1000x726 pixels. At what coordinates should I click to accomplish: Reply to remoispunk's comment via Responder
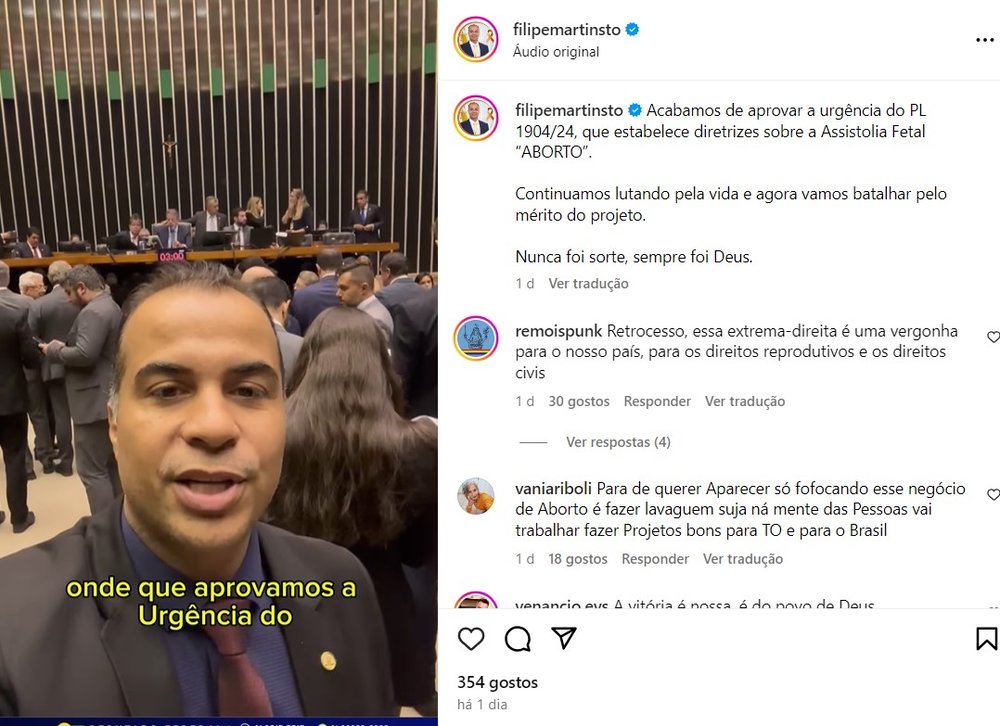point(657,401)
